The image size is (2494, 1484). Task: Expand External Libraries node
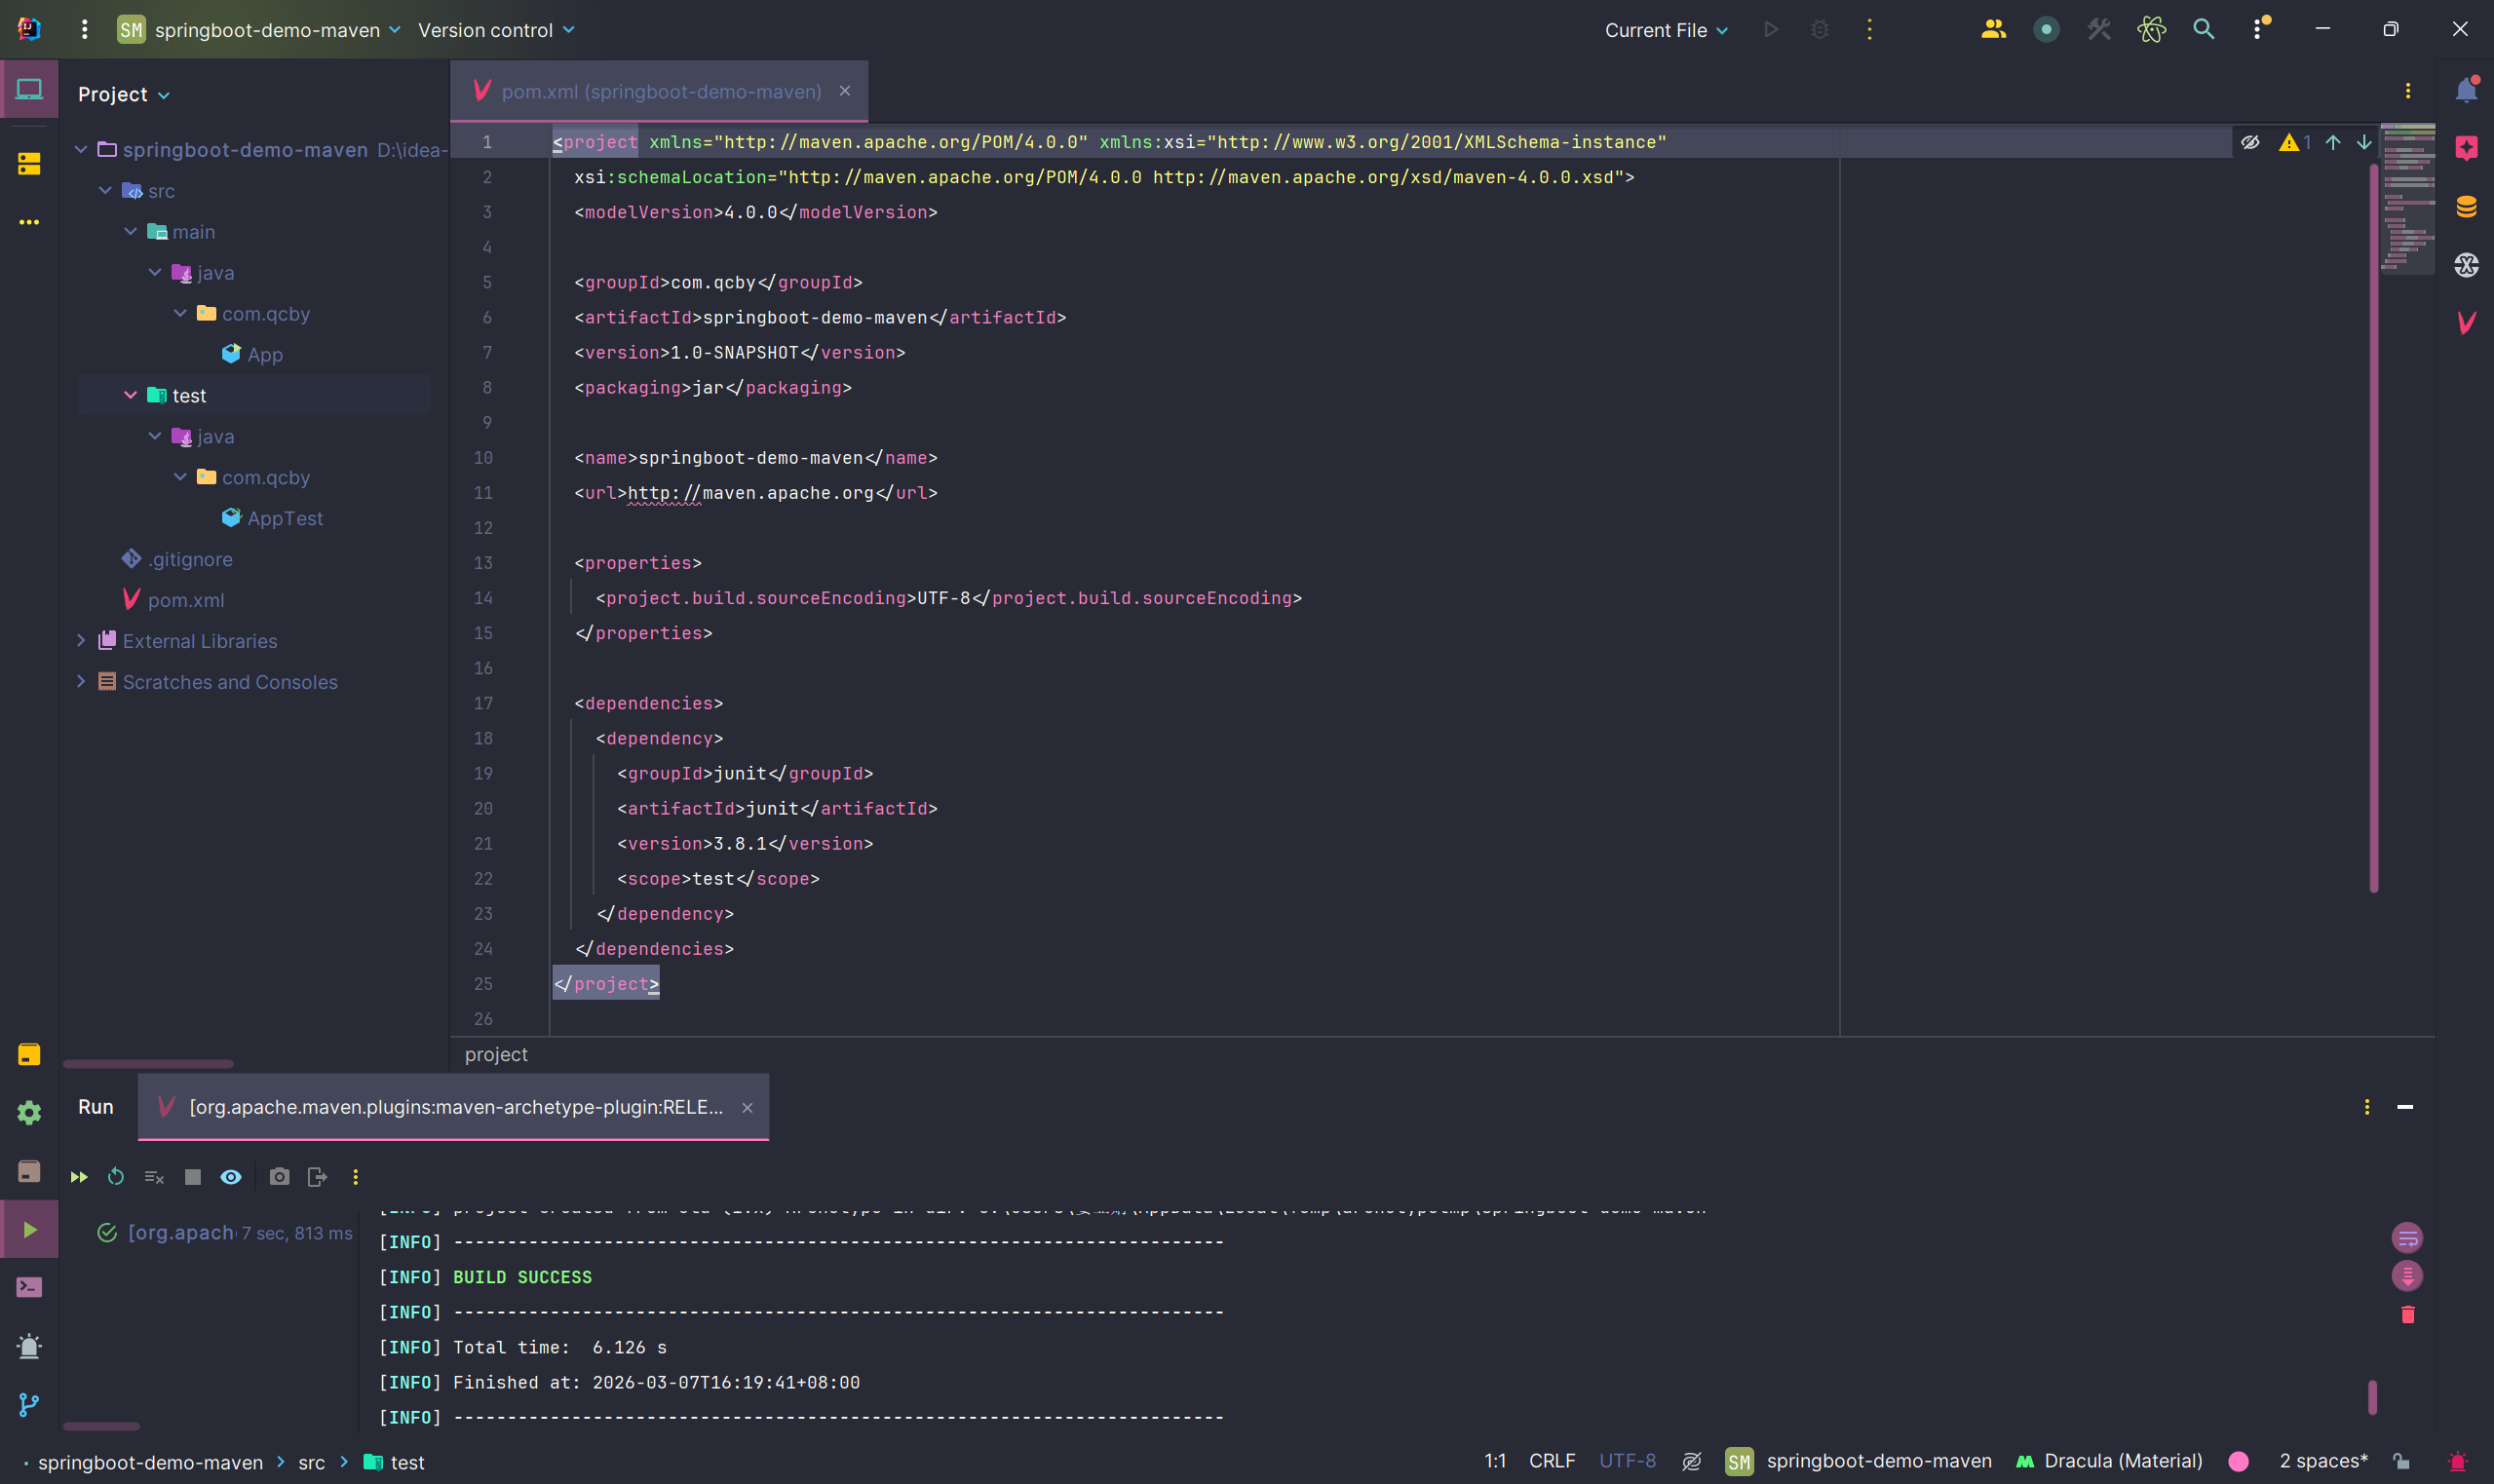(x=81, y=641)
